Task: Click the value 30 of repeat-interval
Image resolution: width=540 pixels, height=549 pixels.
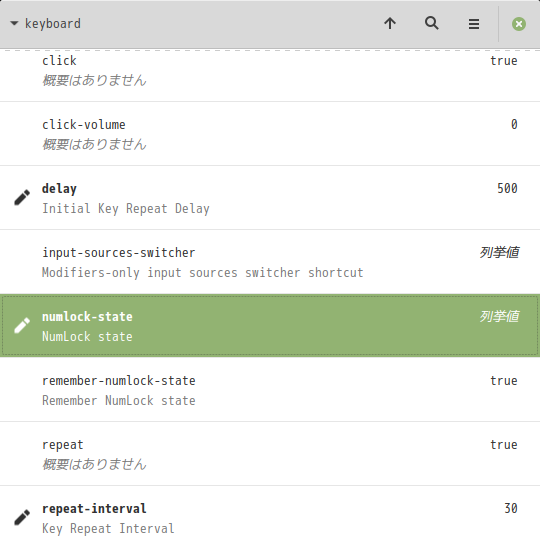Action: tap(511, 508)
